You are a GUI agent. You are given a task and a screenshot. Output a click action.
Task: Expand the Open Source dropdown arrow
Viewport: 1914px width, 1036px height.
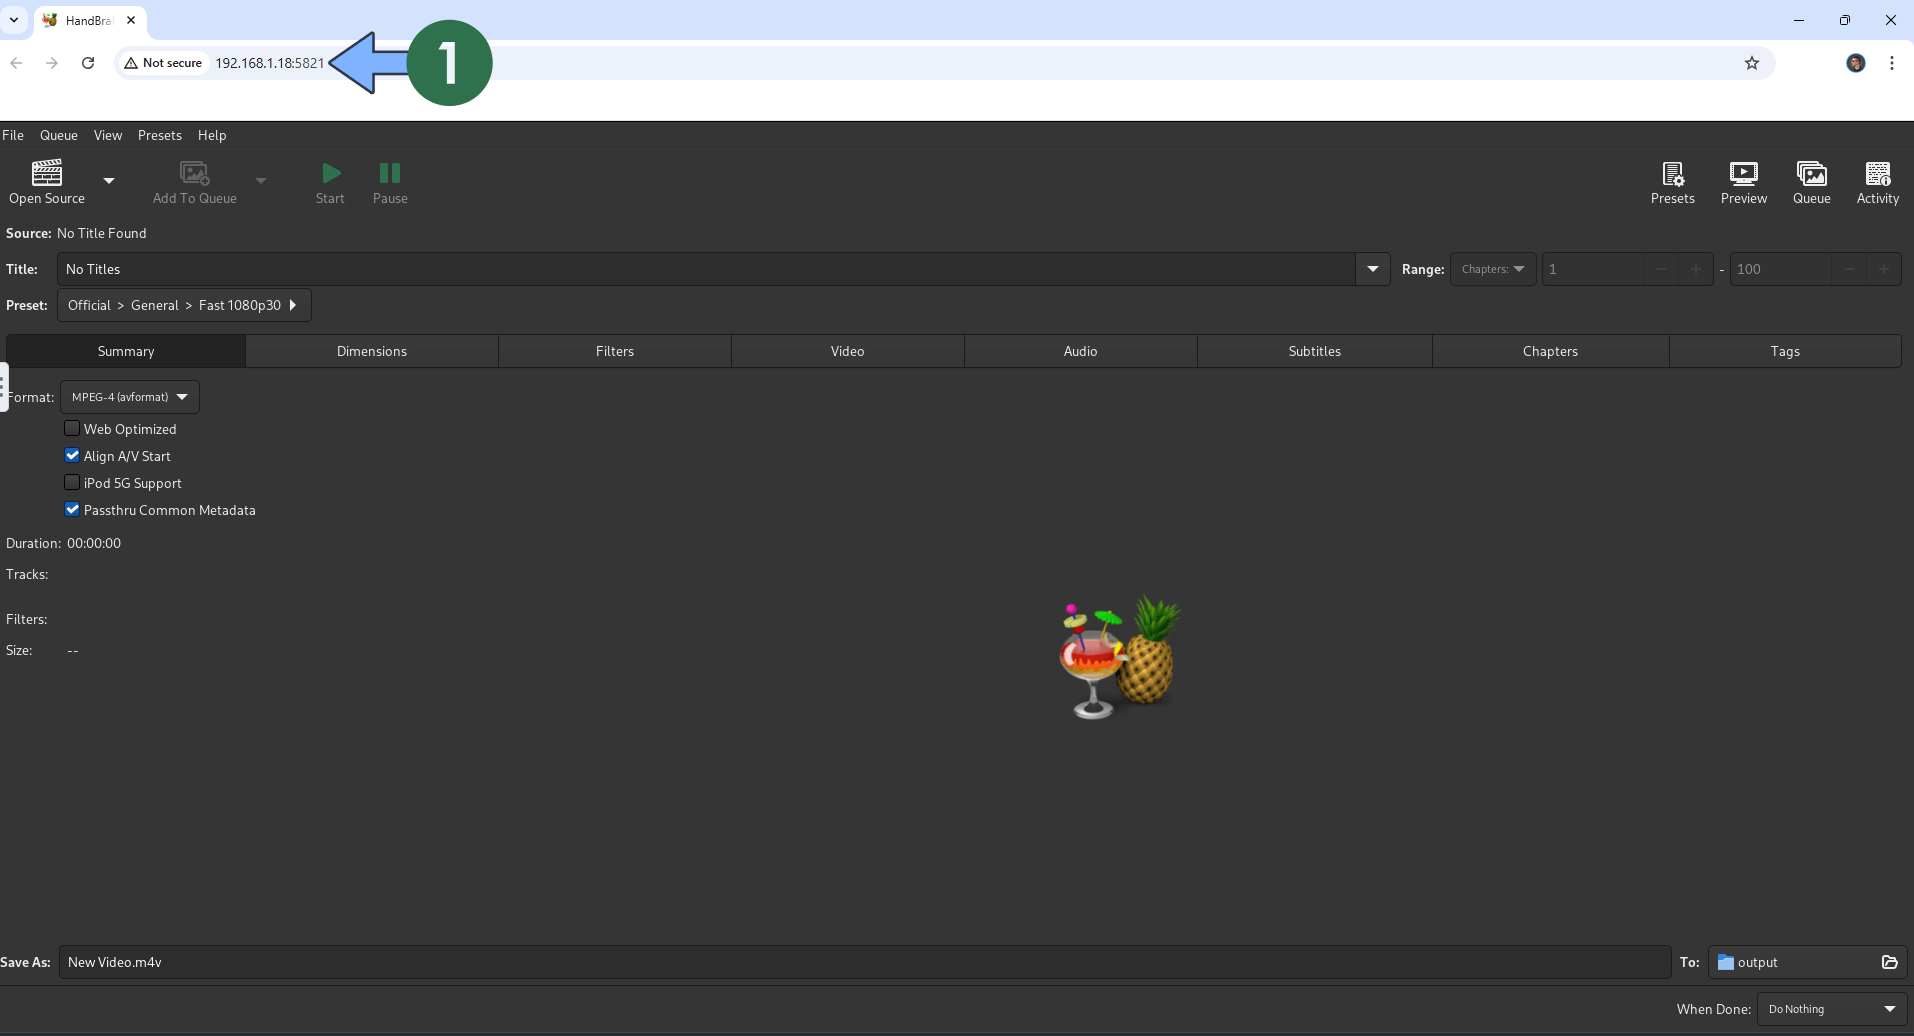pos(109,181)
